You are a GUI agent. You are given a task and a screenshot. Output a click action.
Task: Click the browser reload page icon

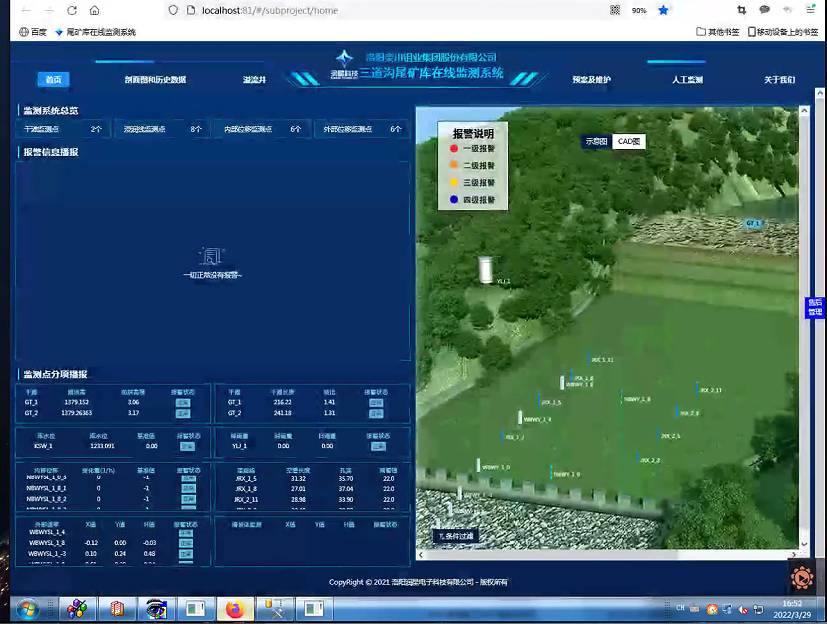(x=72, y=10)
